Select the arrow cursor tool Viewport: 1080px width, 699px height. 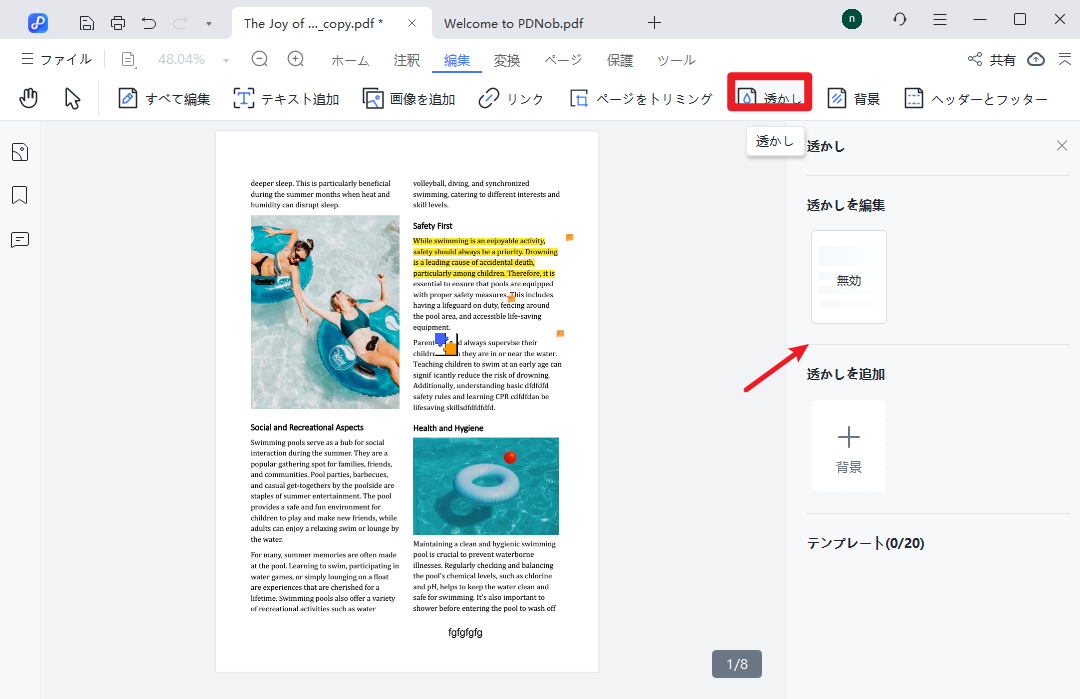coord(72,98)
